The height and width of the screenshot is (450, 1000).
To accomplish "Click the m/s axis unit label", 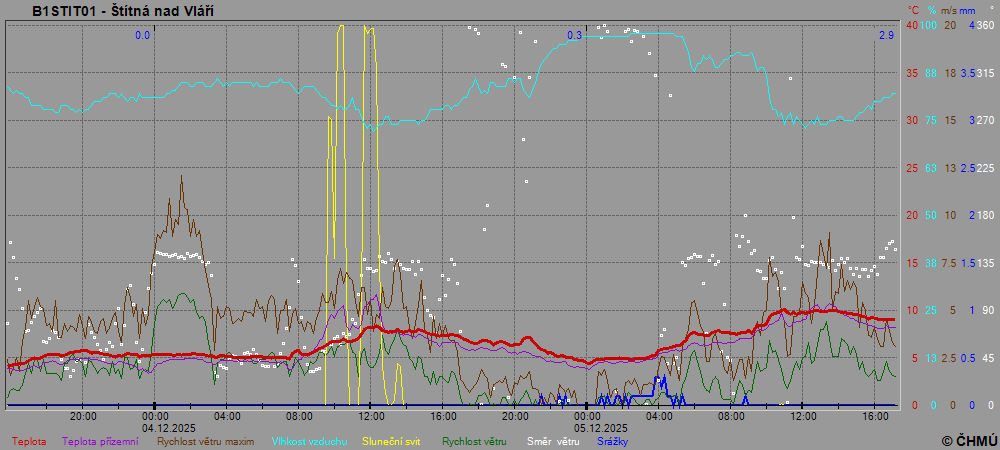I will (x=947, y=10).
